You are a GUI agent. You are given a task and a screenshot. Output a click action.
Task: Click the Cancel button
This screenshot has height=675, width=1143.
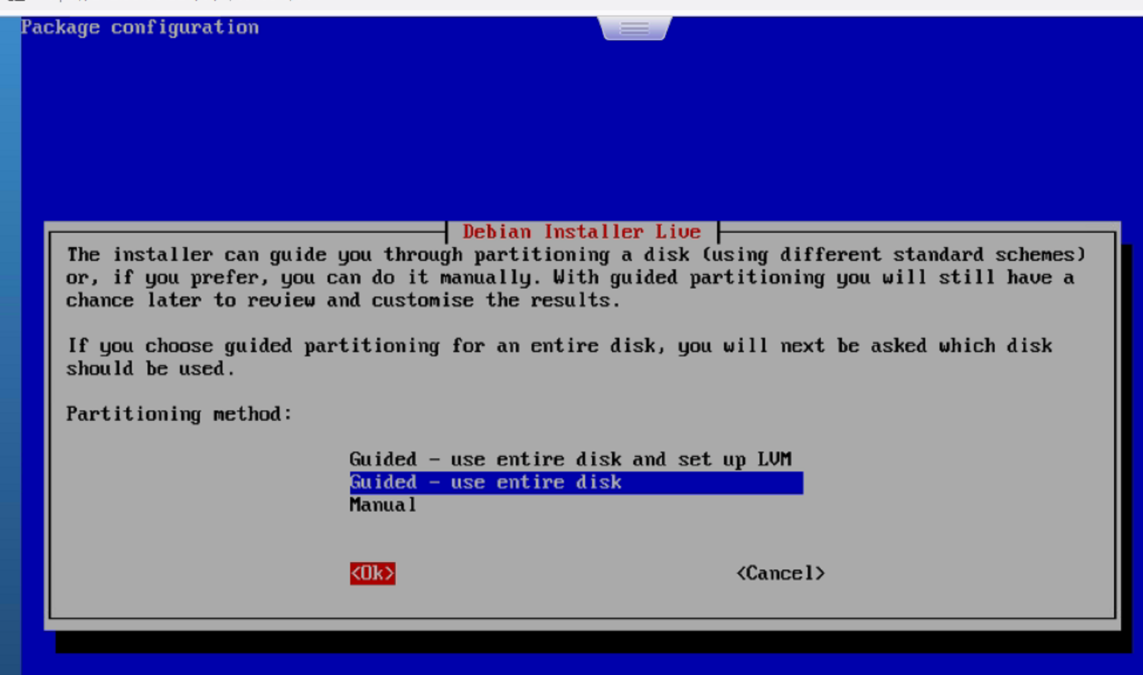[780, 574]
